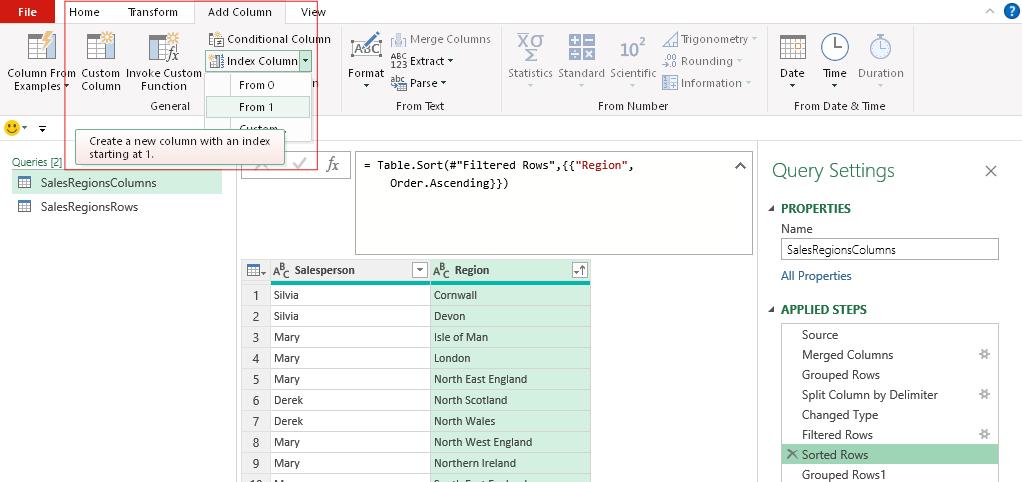Collapse the PROPERTIES section

(x=772, y=208)
